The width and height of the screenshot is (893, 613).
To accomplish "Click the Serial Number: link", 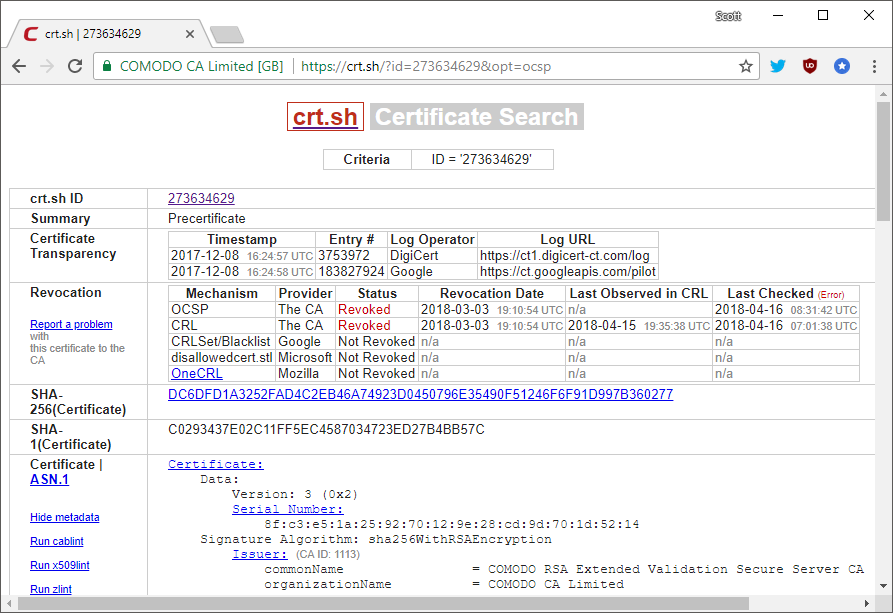I will click(288, 509).
